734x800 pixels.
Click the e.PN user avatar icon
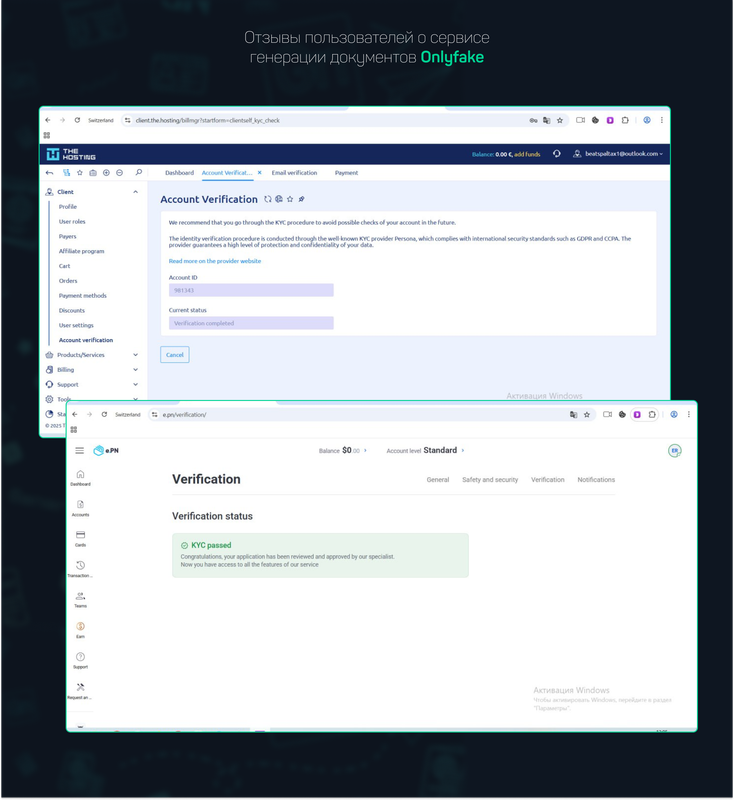click(x=675, y=451)
